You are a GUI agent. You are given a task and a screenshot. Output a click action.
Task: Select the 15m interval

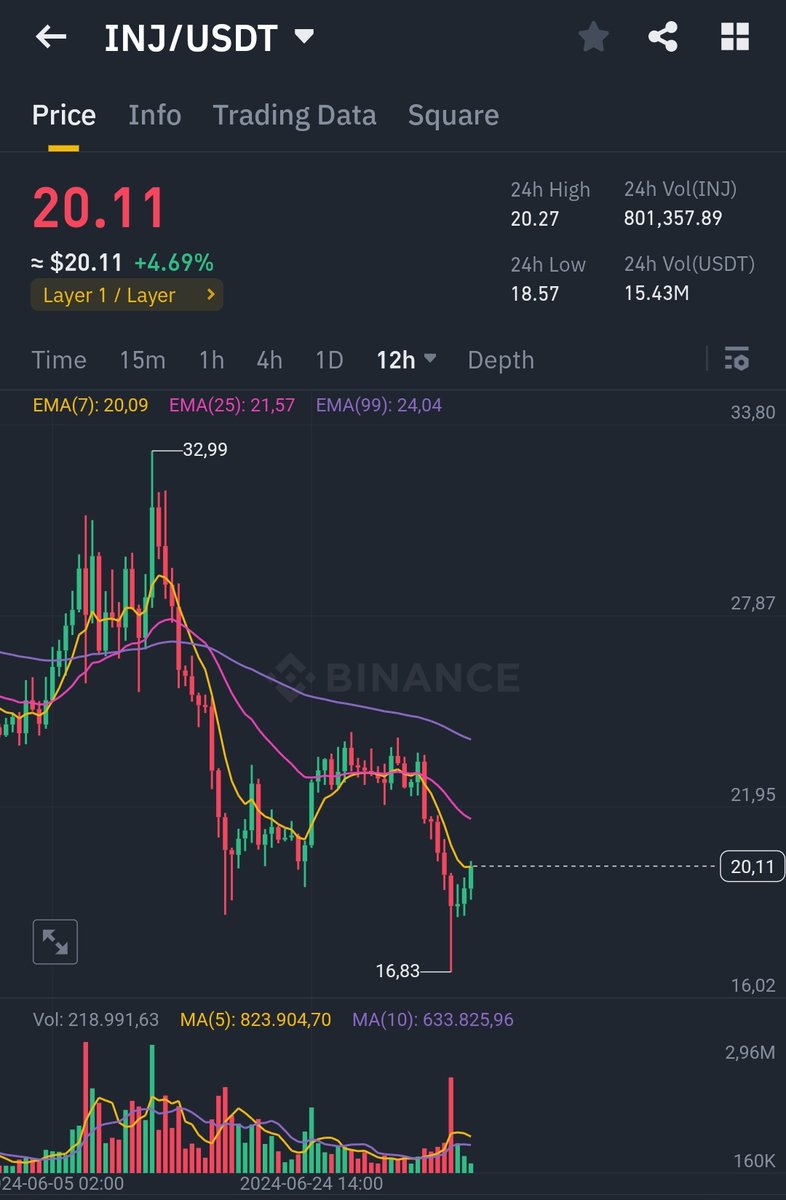(x=143, y=360)
